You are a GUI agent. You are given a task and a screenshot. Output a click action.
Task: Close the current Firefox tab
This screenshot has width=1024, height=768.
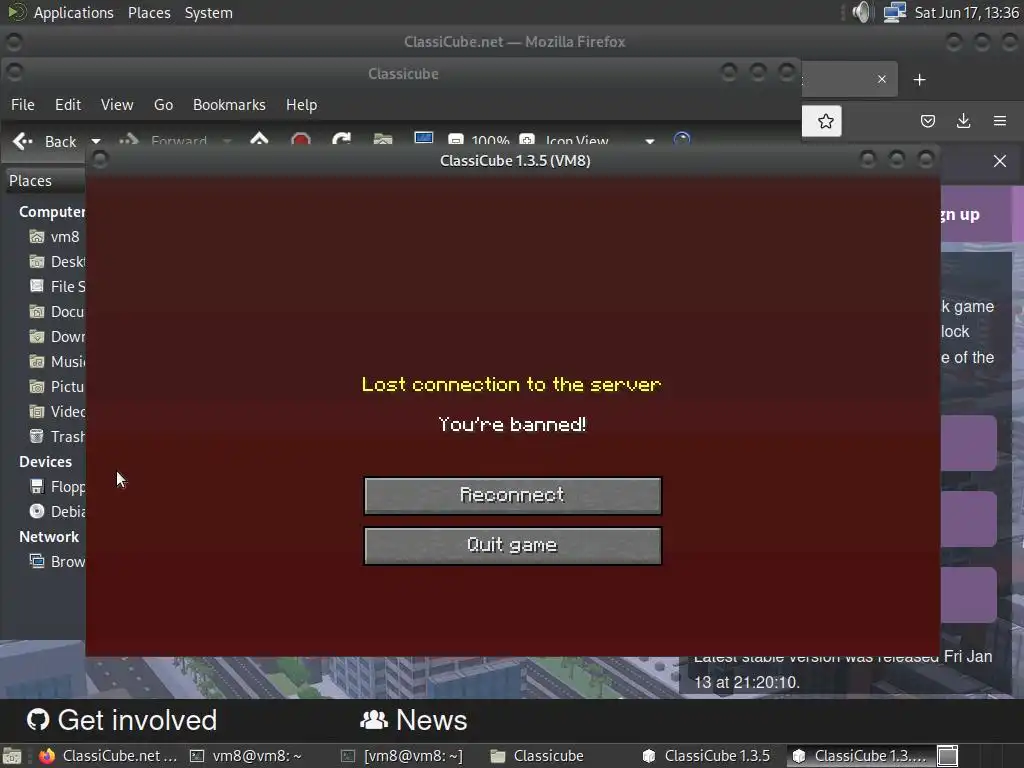tap(882, 79)
